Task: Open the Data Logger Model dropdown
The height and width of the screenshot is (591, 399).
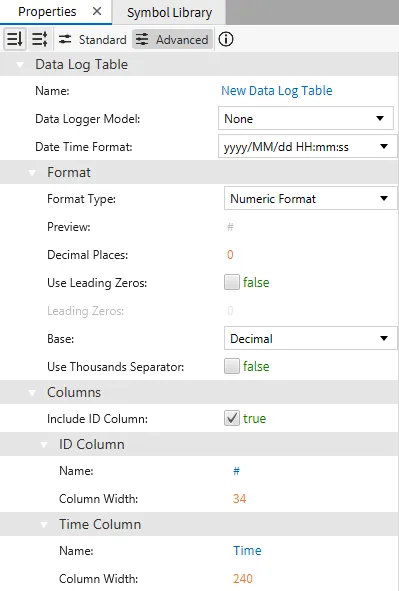Action: click(x=306, y=119)
